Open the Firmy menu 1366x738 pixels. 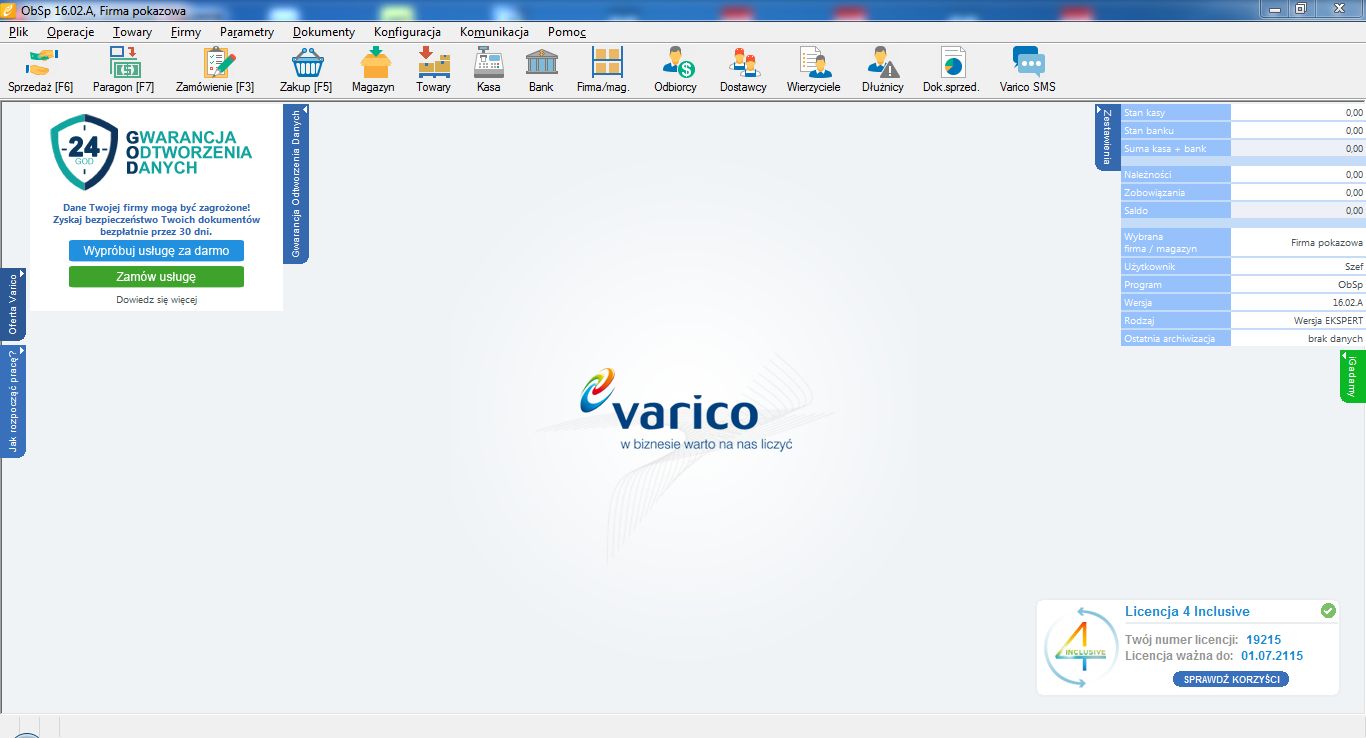186,32
